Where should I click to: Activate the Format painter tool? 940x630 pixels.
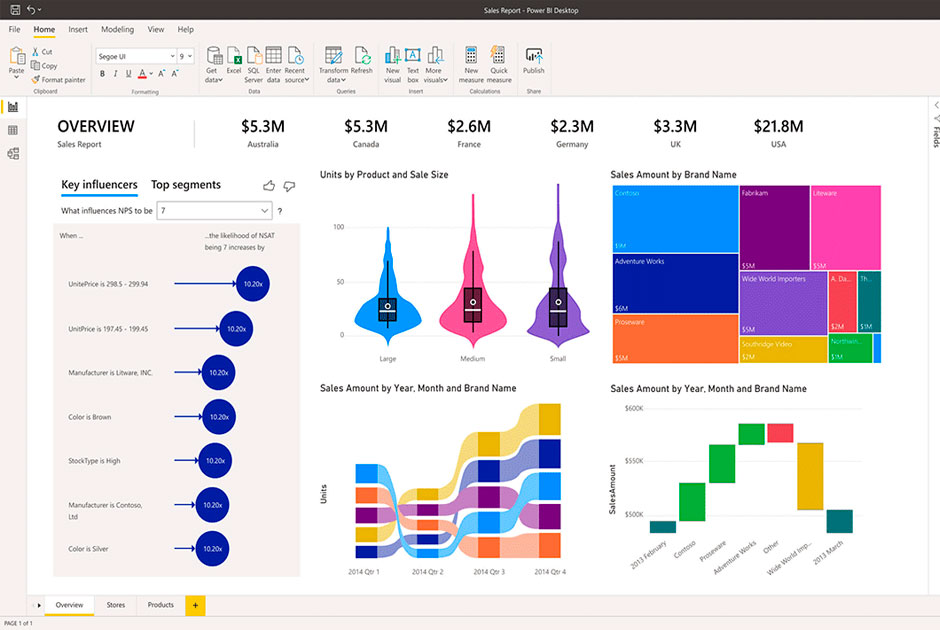(59, 79)
